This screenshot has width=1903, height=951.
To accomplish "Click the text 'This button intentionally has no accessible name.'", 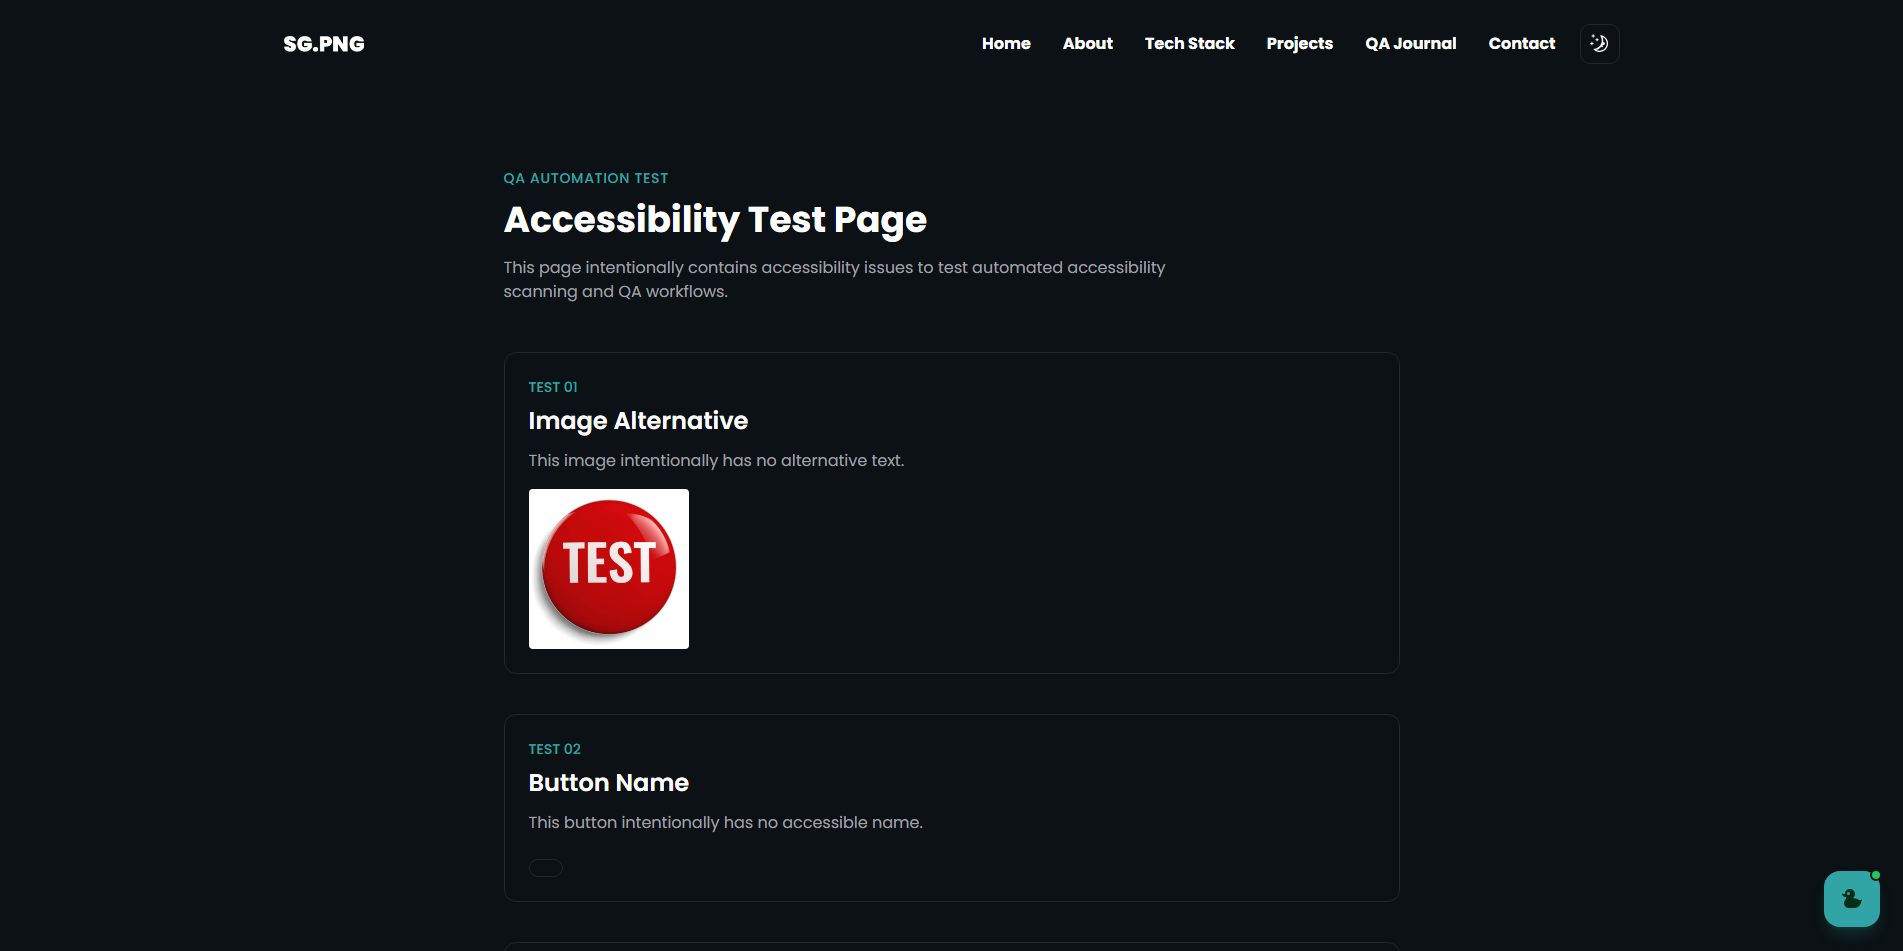I will 726,822.
